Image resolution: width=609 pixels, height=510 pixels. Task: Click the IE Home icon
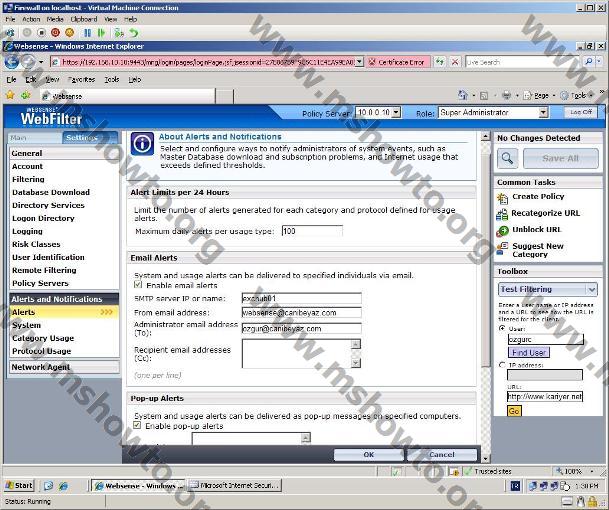(x=462, y=95)
